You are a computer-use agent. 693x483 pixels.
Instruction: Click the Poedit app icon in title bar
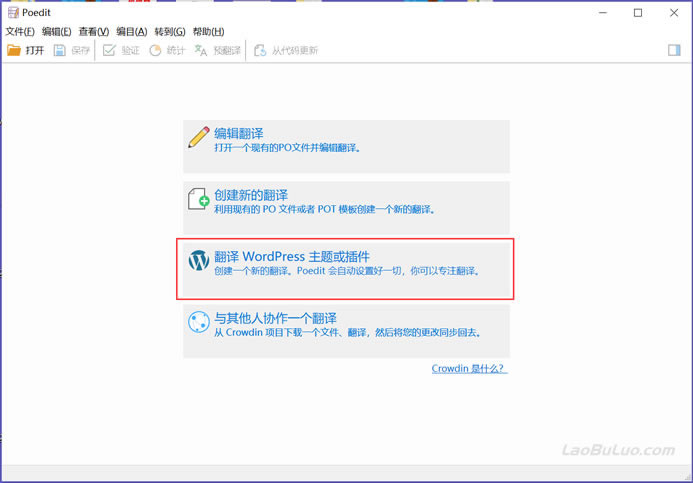tap(13, 13)
